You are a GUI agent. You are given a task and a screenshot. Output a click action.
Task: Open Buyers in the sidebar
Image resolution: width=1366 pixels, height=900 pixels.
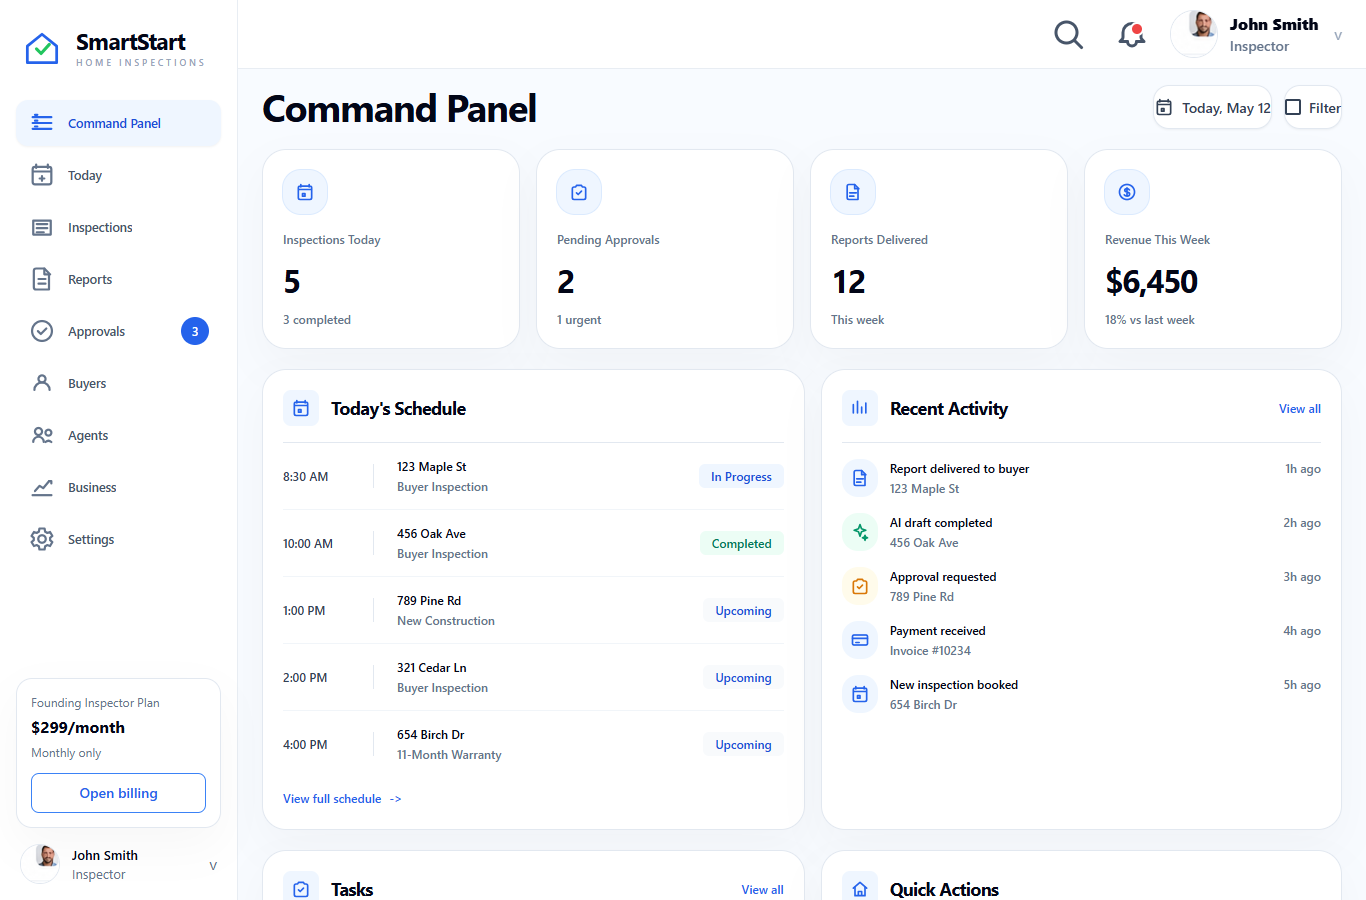click(x=118, y=383)
